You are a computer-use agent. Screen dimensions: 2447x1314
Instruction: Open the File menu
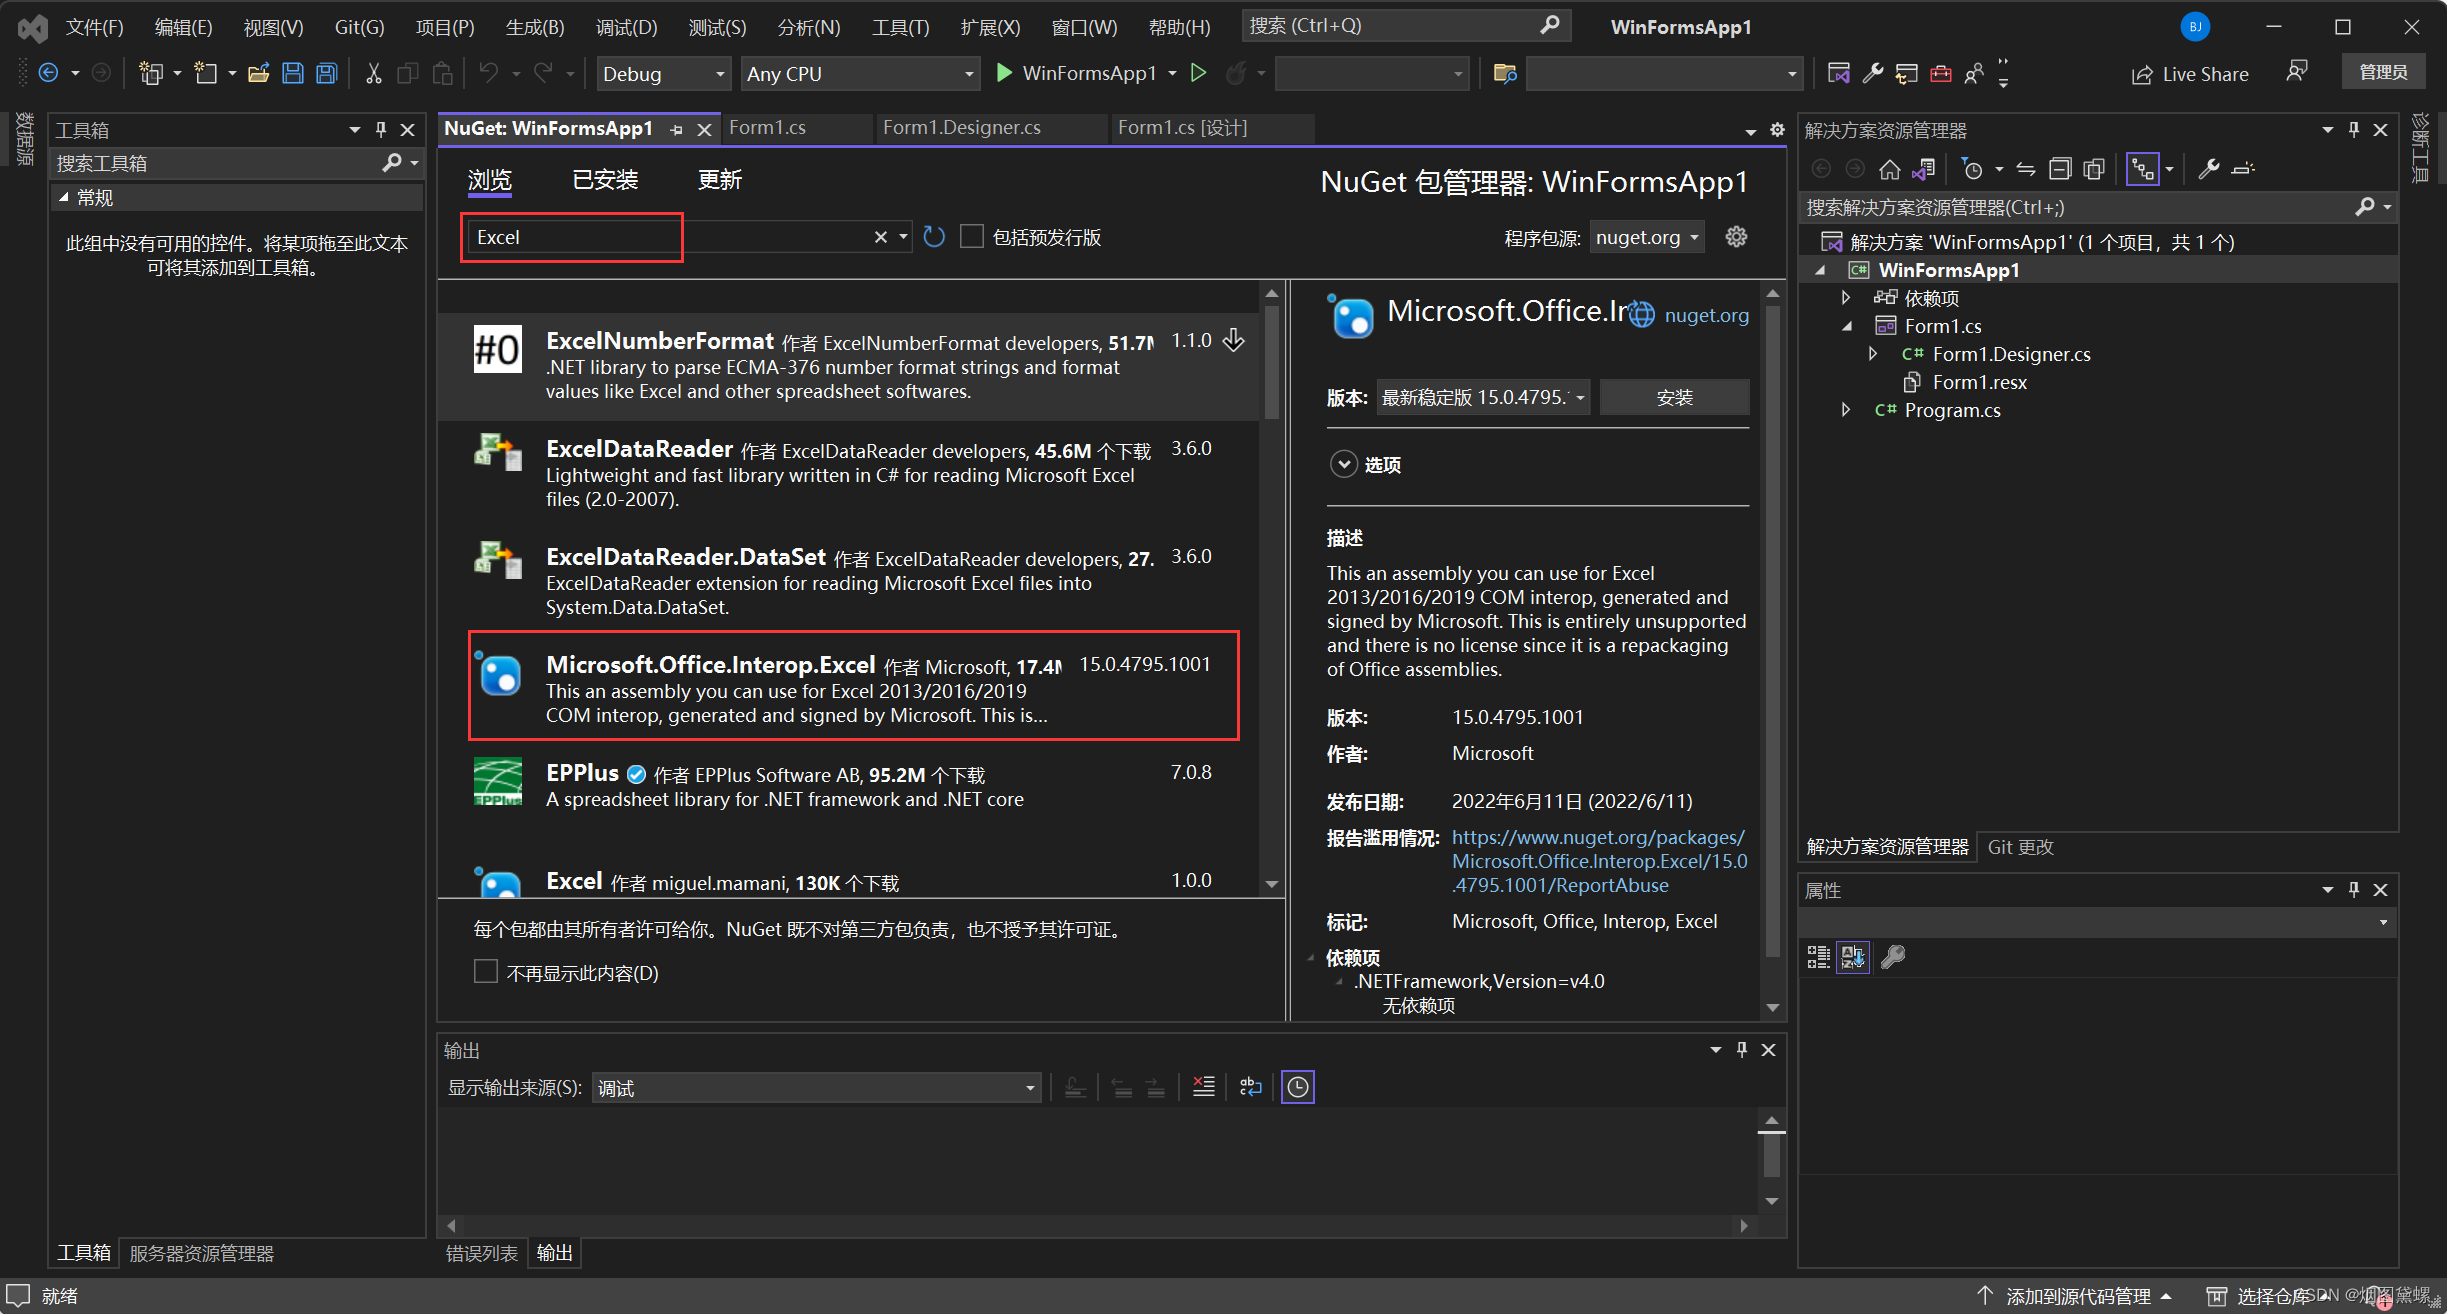click(95, 27)
